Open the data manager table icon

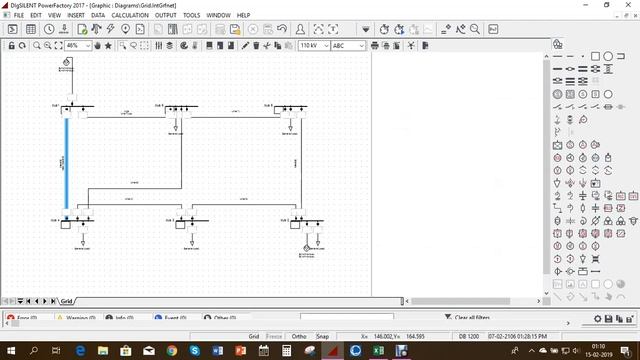coord(31,29)
